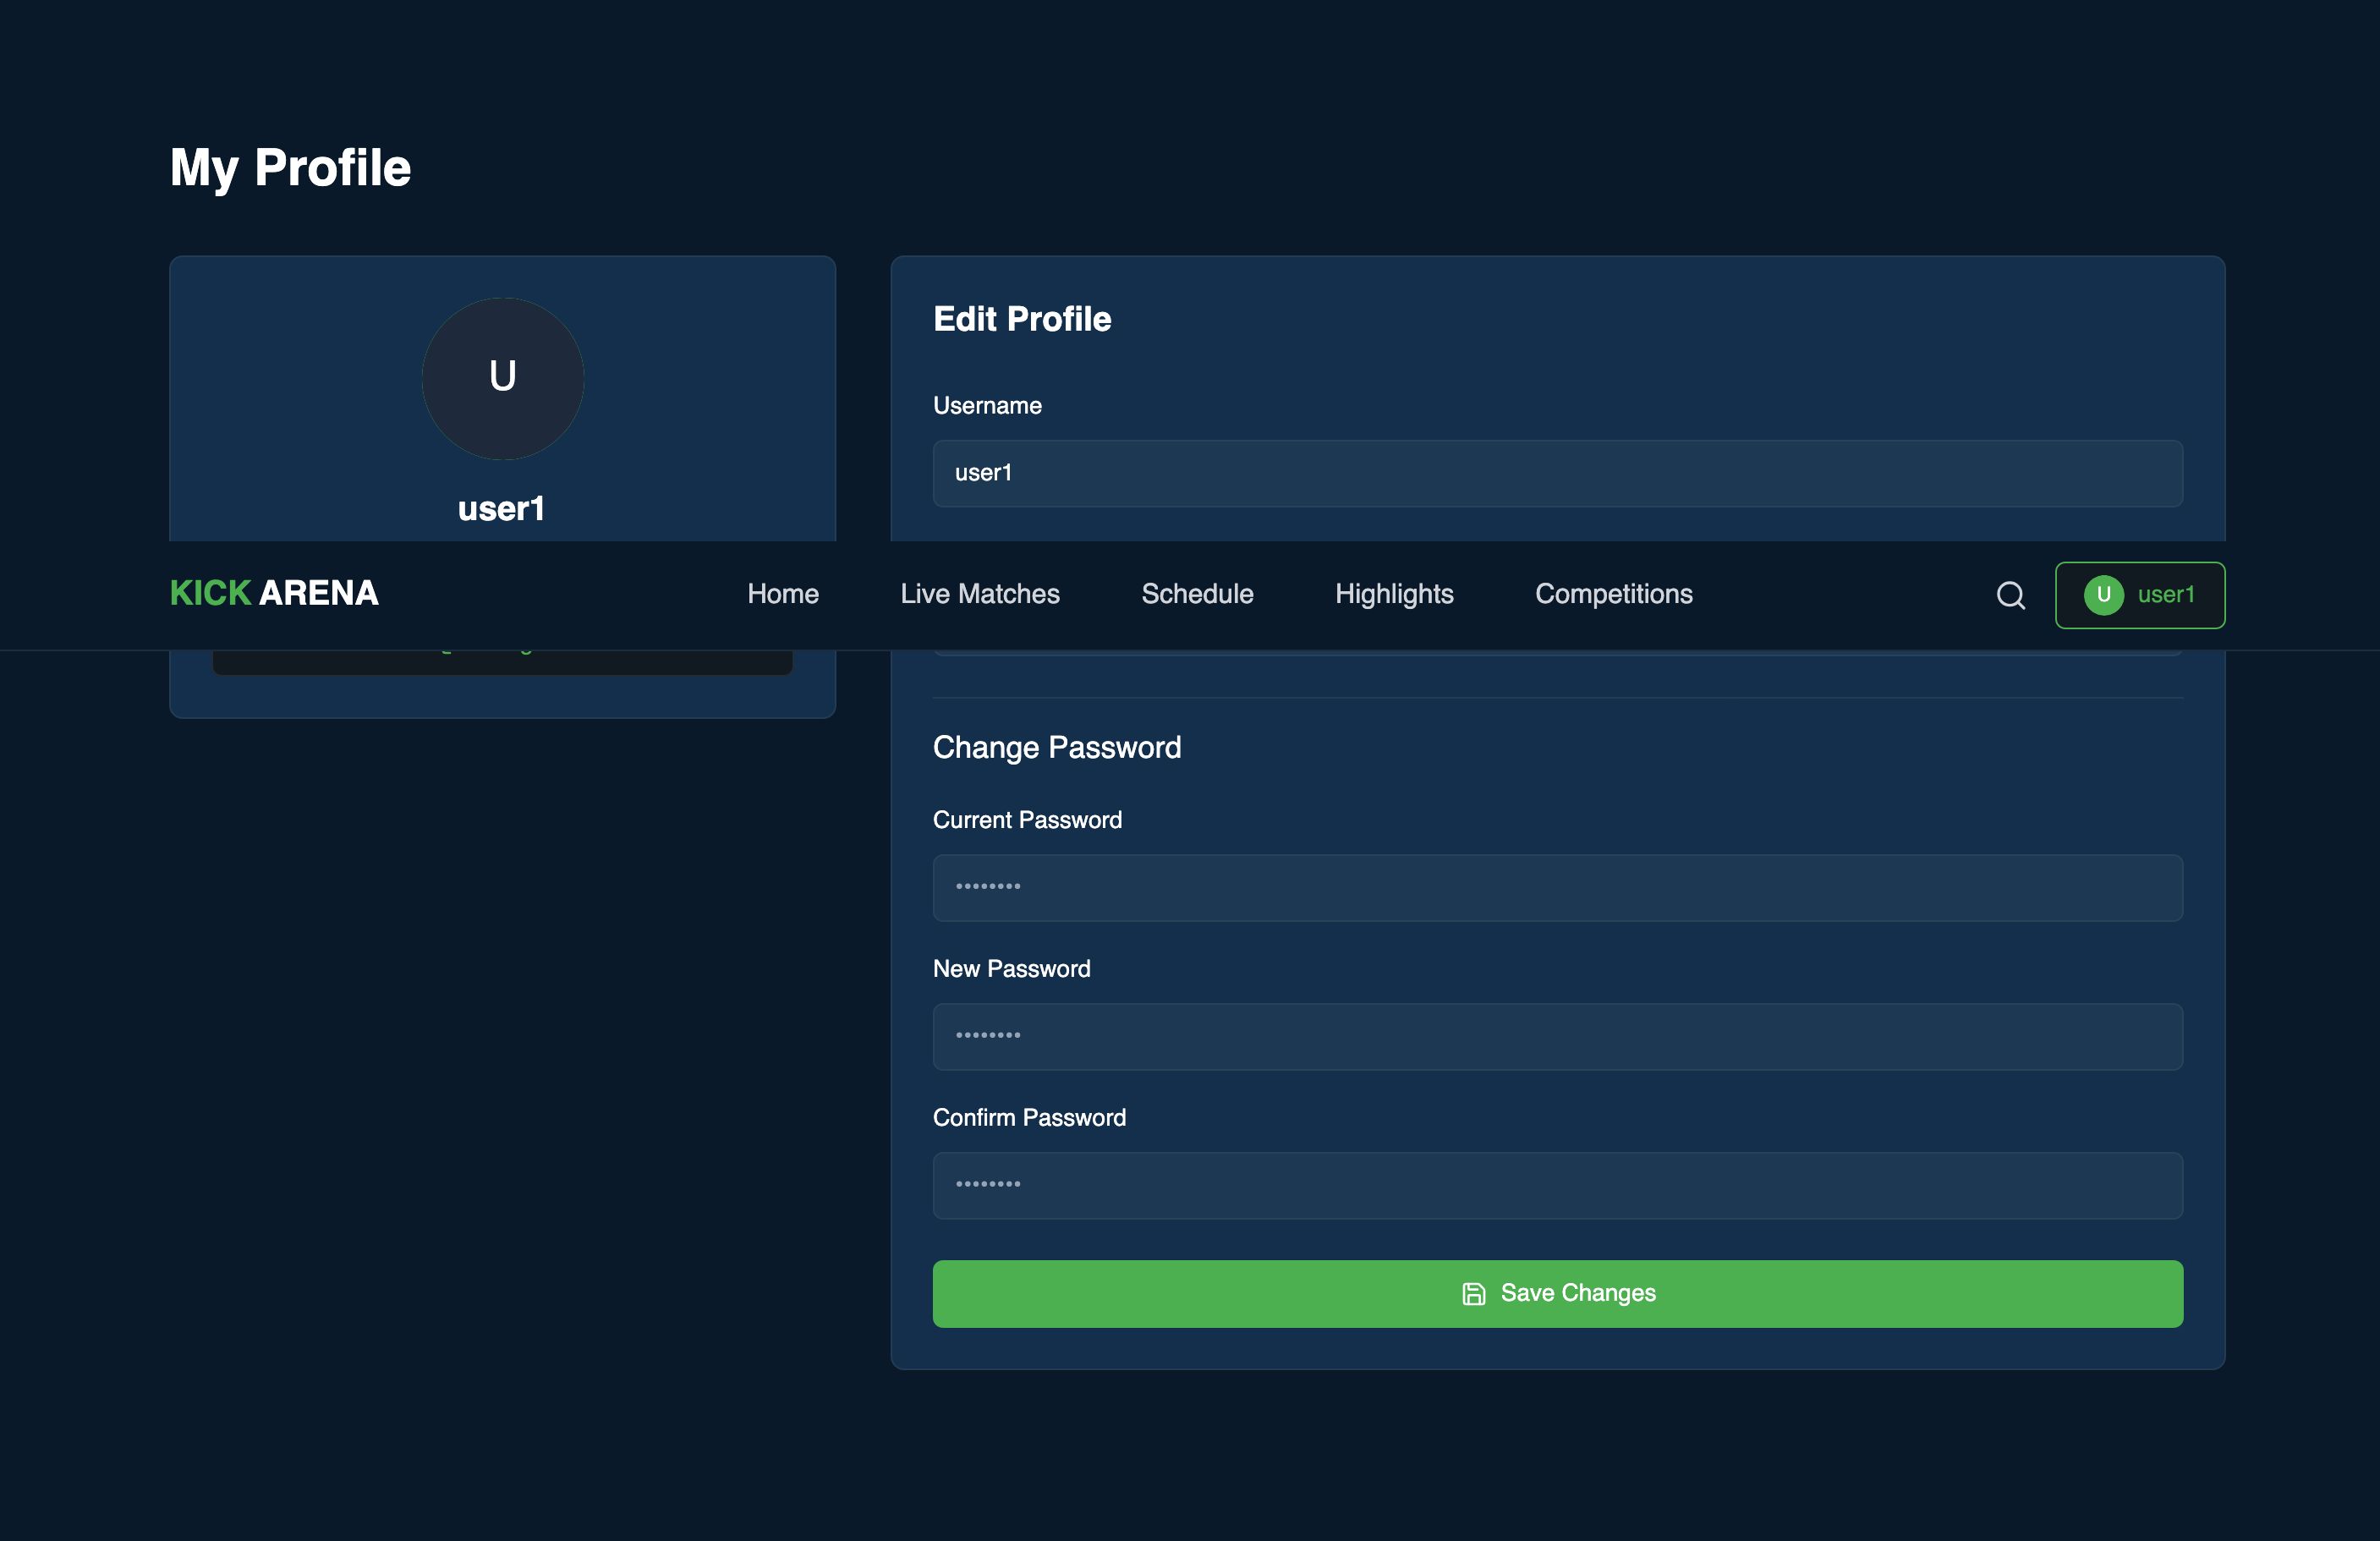2380x1541 pixels.
Task: Click the green U avatar in navbar
Action: [2103, 595]
